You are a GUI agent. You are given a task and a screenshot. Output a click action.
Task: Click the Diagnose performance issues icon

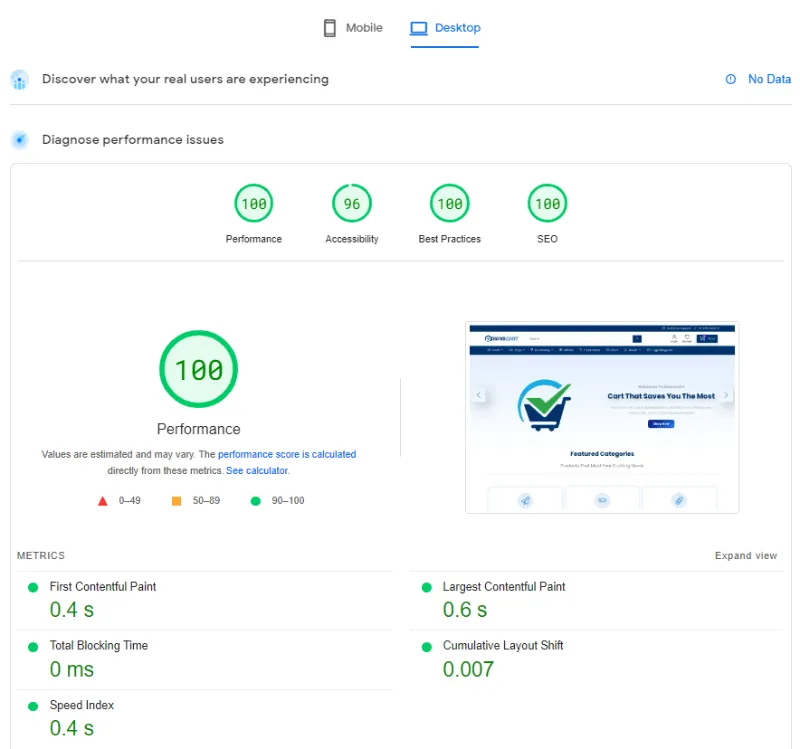(x=19, y=139)
